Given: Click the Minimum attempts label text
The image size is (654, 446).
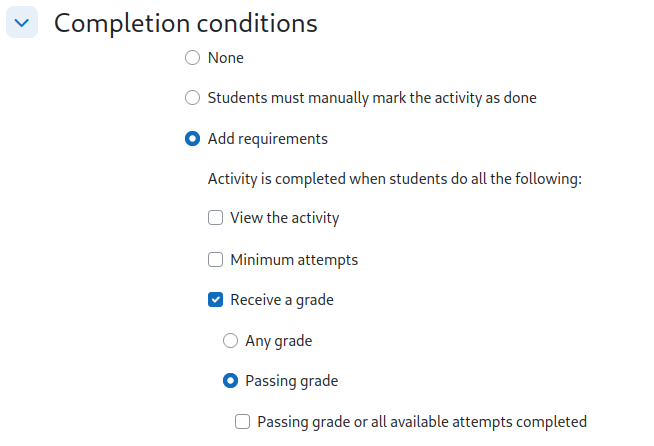Looking at the screenshot, I should 294,260.
